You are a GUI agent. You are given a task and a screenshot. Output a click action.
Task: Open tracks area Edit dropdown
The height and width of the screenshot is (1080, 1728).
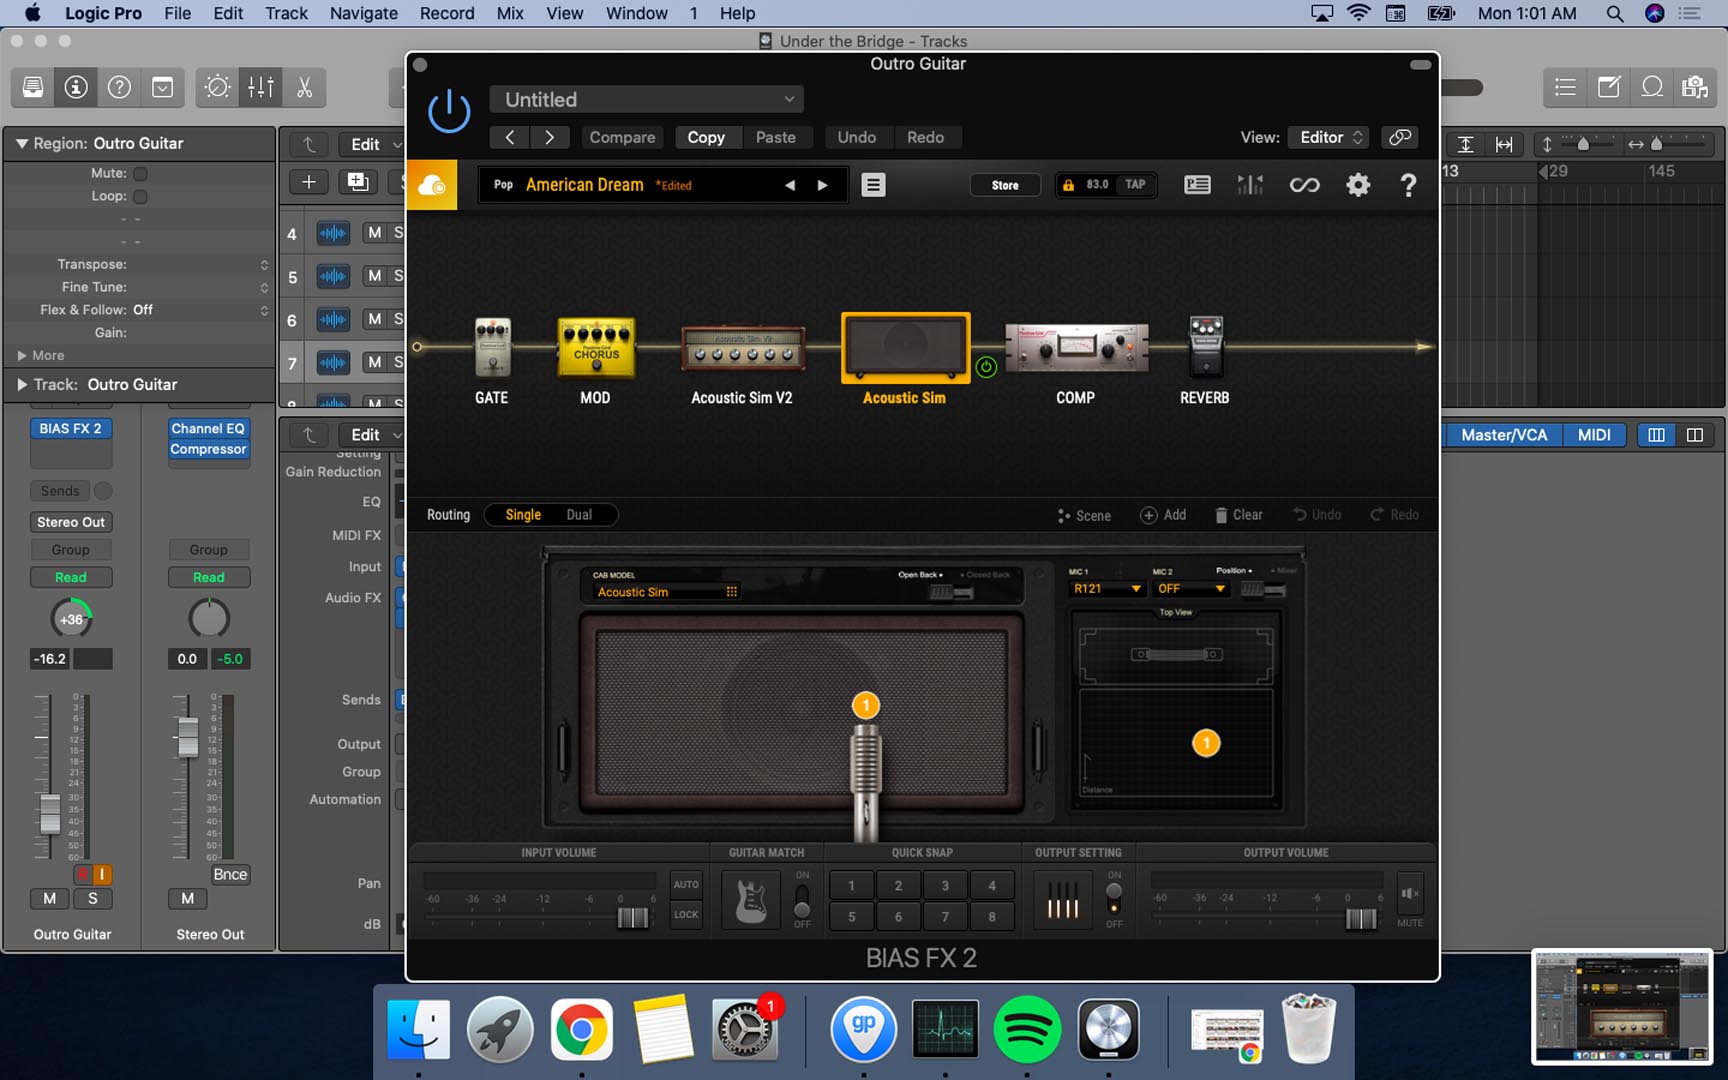373,144
